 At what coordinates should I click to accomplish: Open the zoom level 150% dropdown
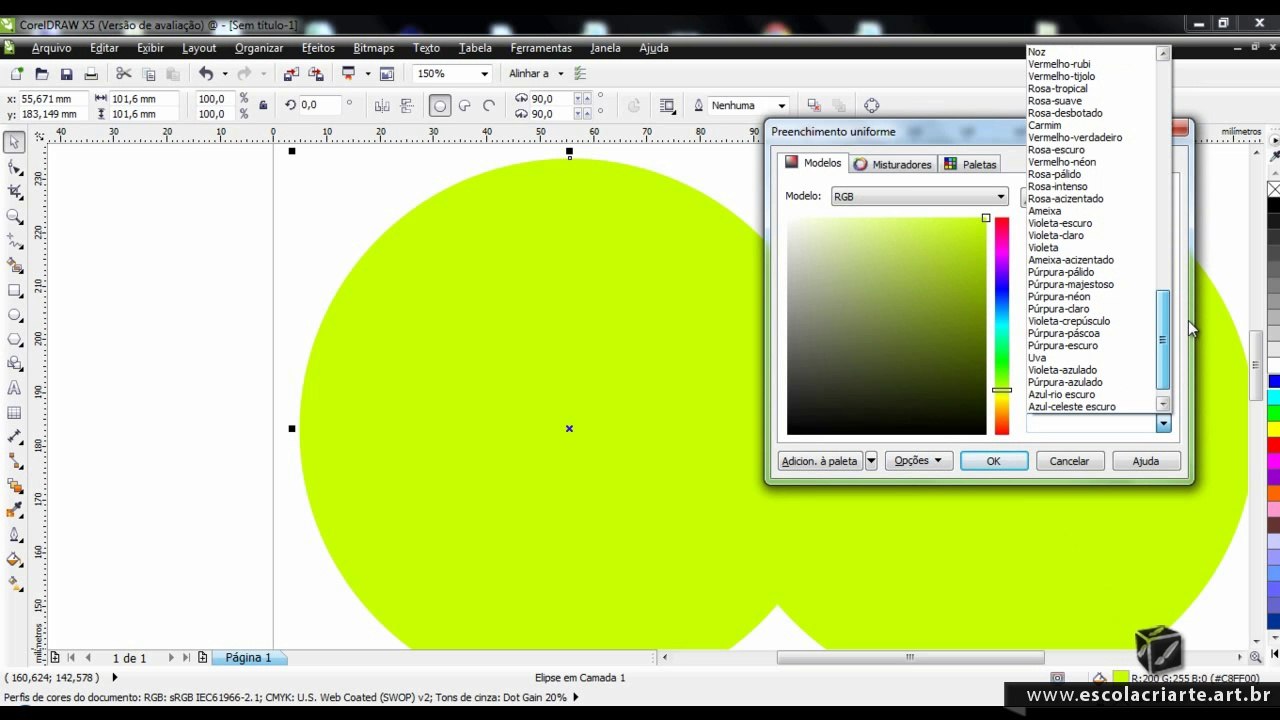(485, 74)
